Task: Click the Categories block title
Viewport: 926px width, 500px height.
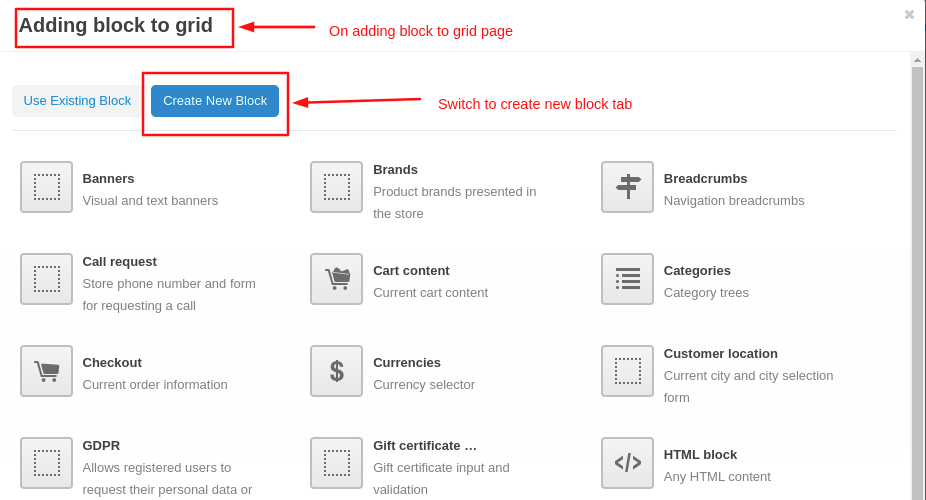Action: point(697,271)
